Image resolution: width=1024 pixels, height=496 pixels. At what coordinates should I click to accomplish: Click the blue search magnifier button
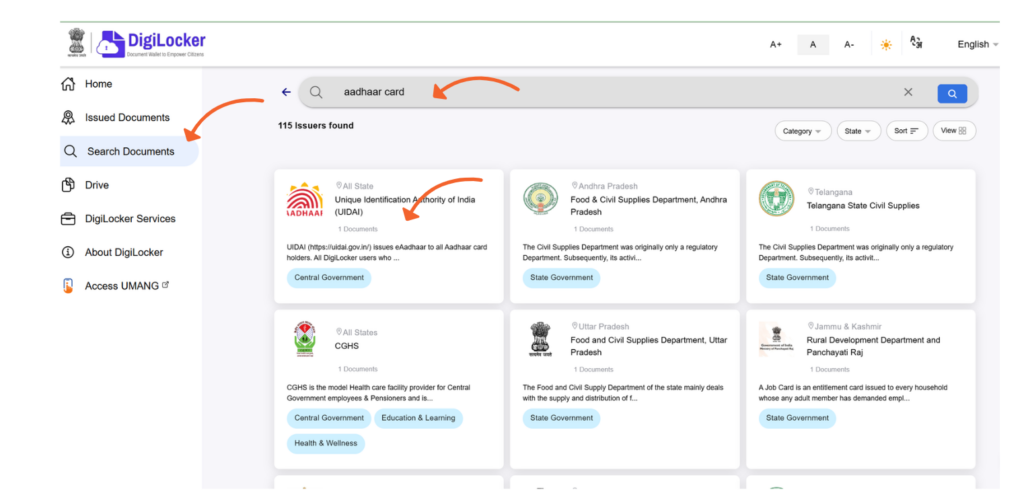(x=952, y=93)
